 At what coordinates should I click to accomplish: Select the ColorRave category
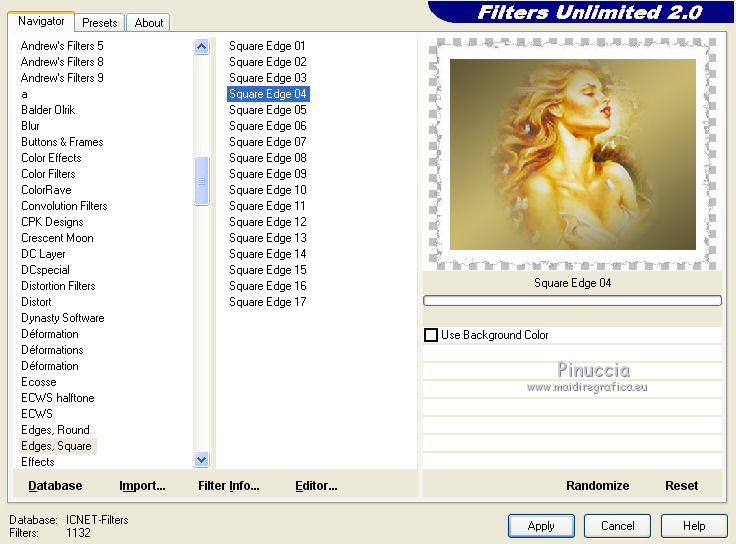[x=46, y=190]
